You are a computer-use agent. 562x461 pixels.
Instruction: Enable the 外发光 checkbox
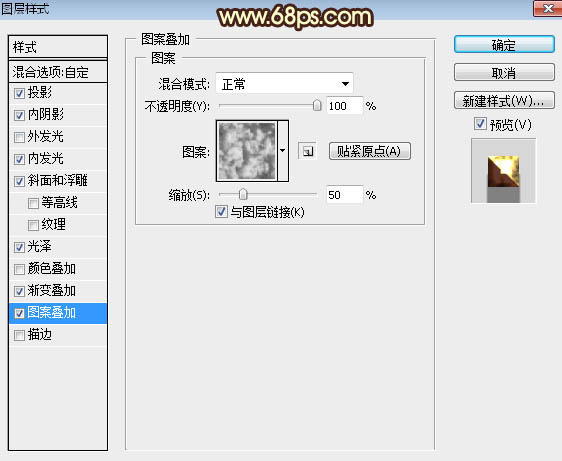click(x=19, y=137)
